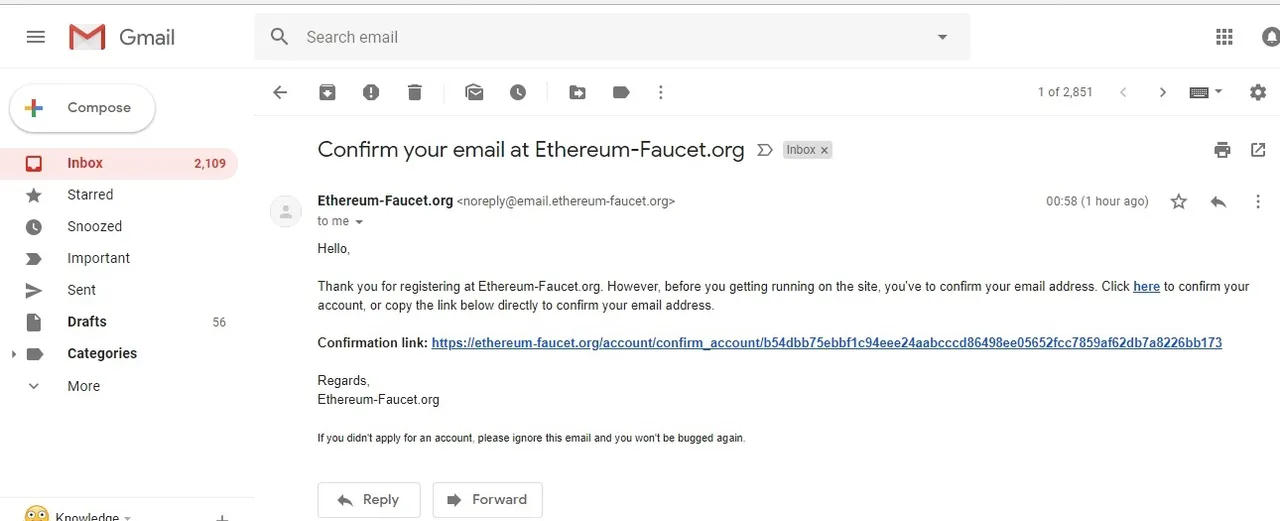Snooze the email with the clock icon

tap(518, 92)
